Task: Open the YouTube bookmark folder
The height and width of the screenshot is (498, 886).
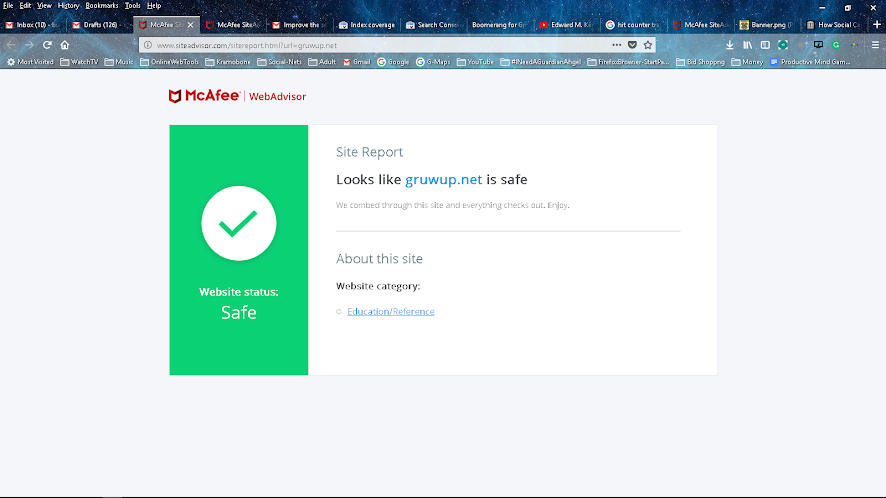Action: click(475, 62)
